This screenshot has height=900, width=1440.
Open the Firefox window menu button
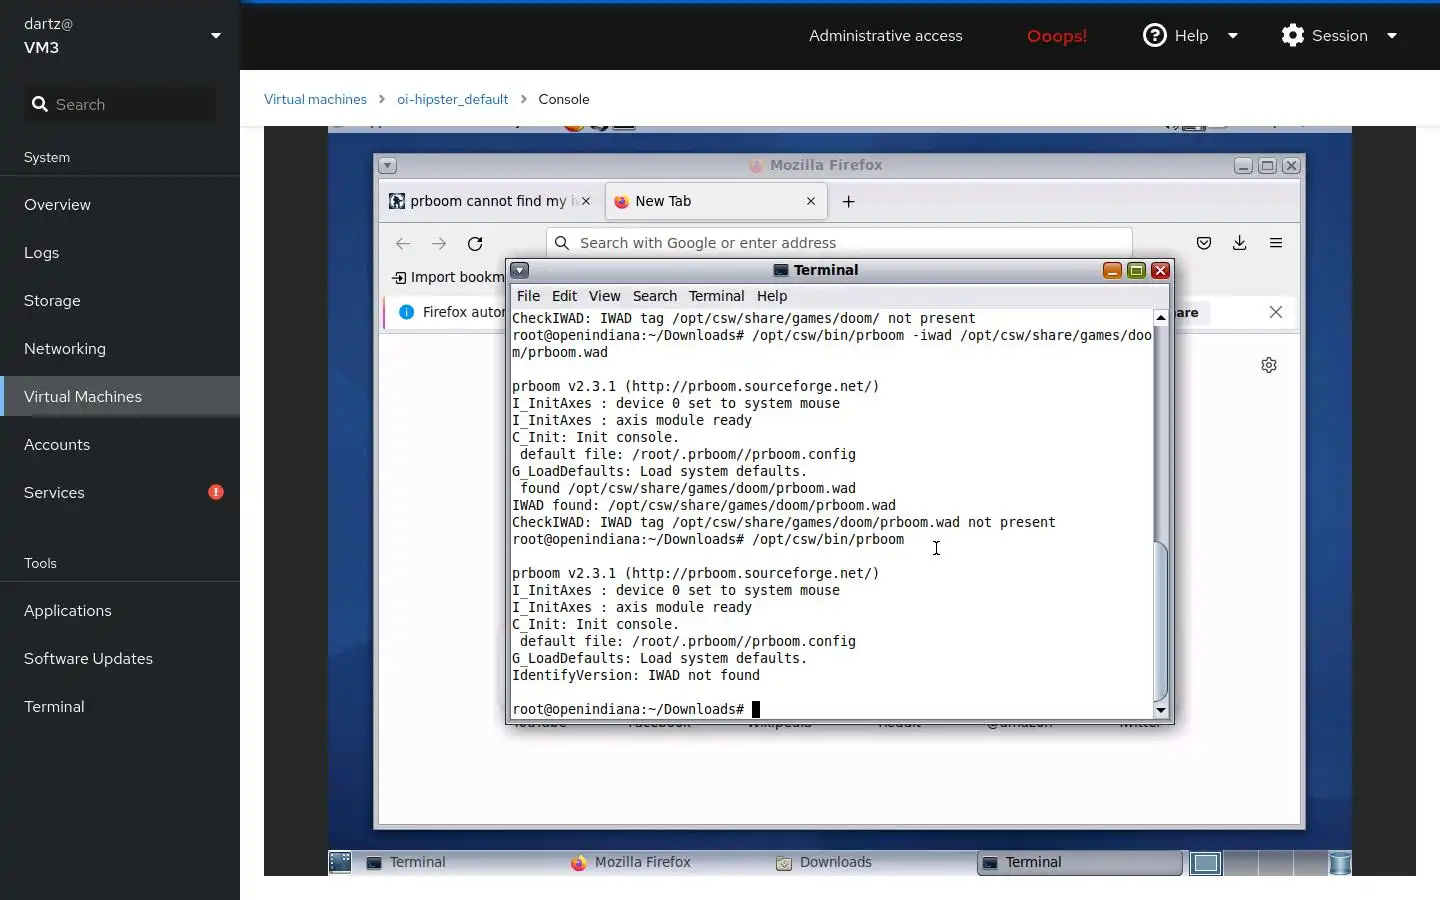pos(388,165)
